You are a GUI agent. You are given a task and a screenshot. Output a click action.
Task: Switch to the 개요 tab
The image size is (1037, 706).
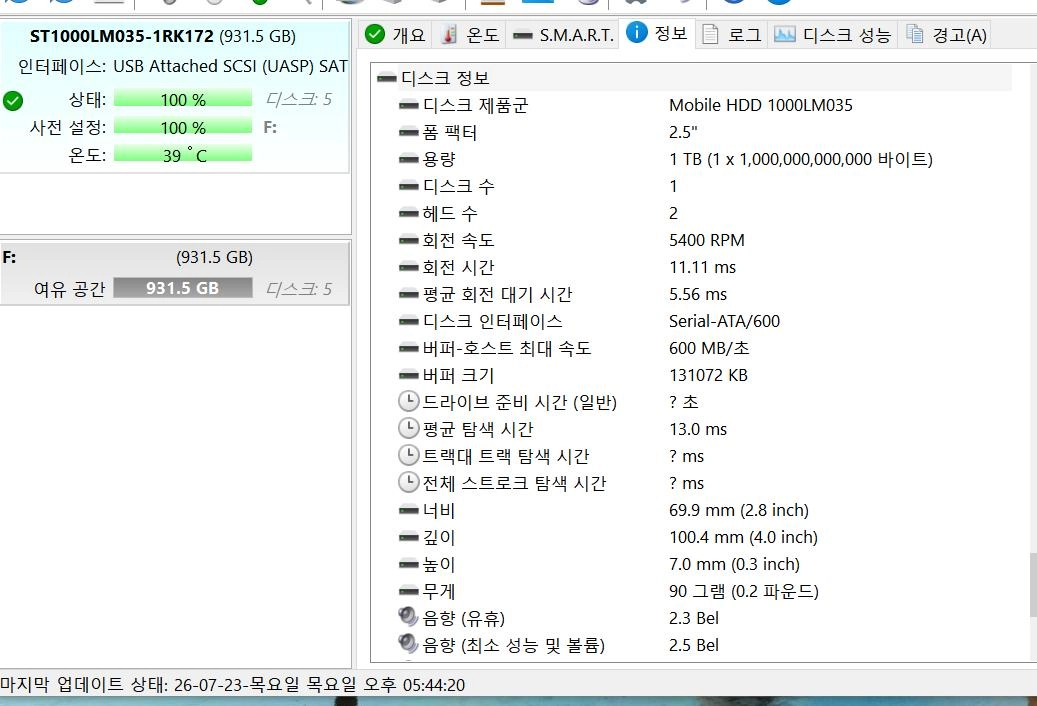point(395,34)
